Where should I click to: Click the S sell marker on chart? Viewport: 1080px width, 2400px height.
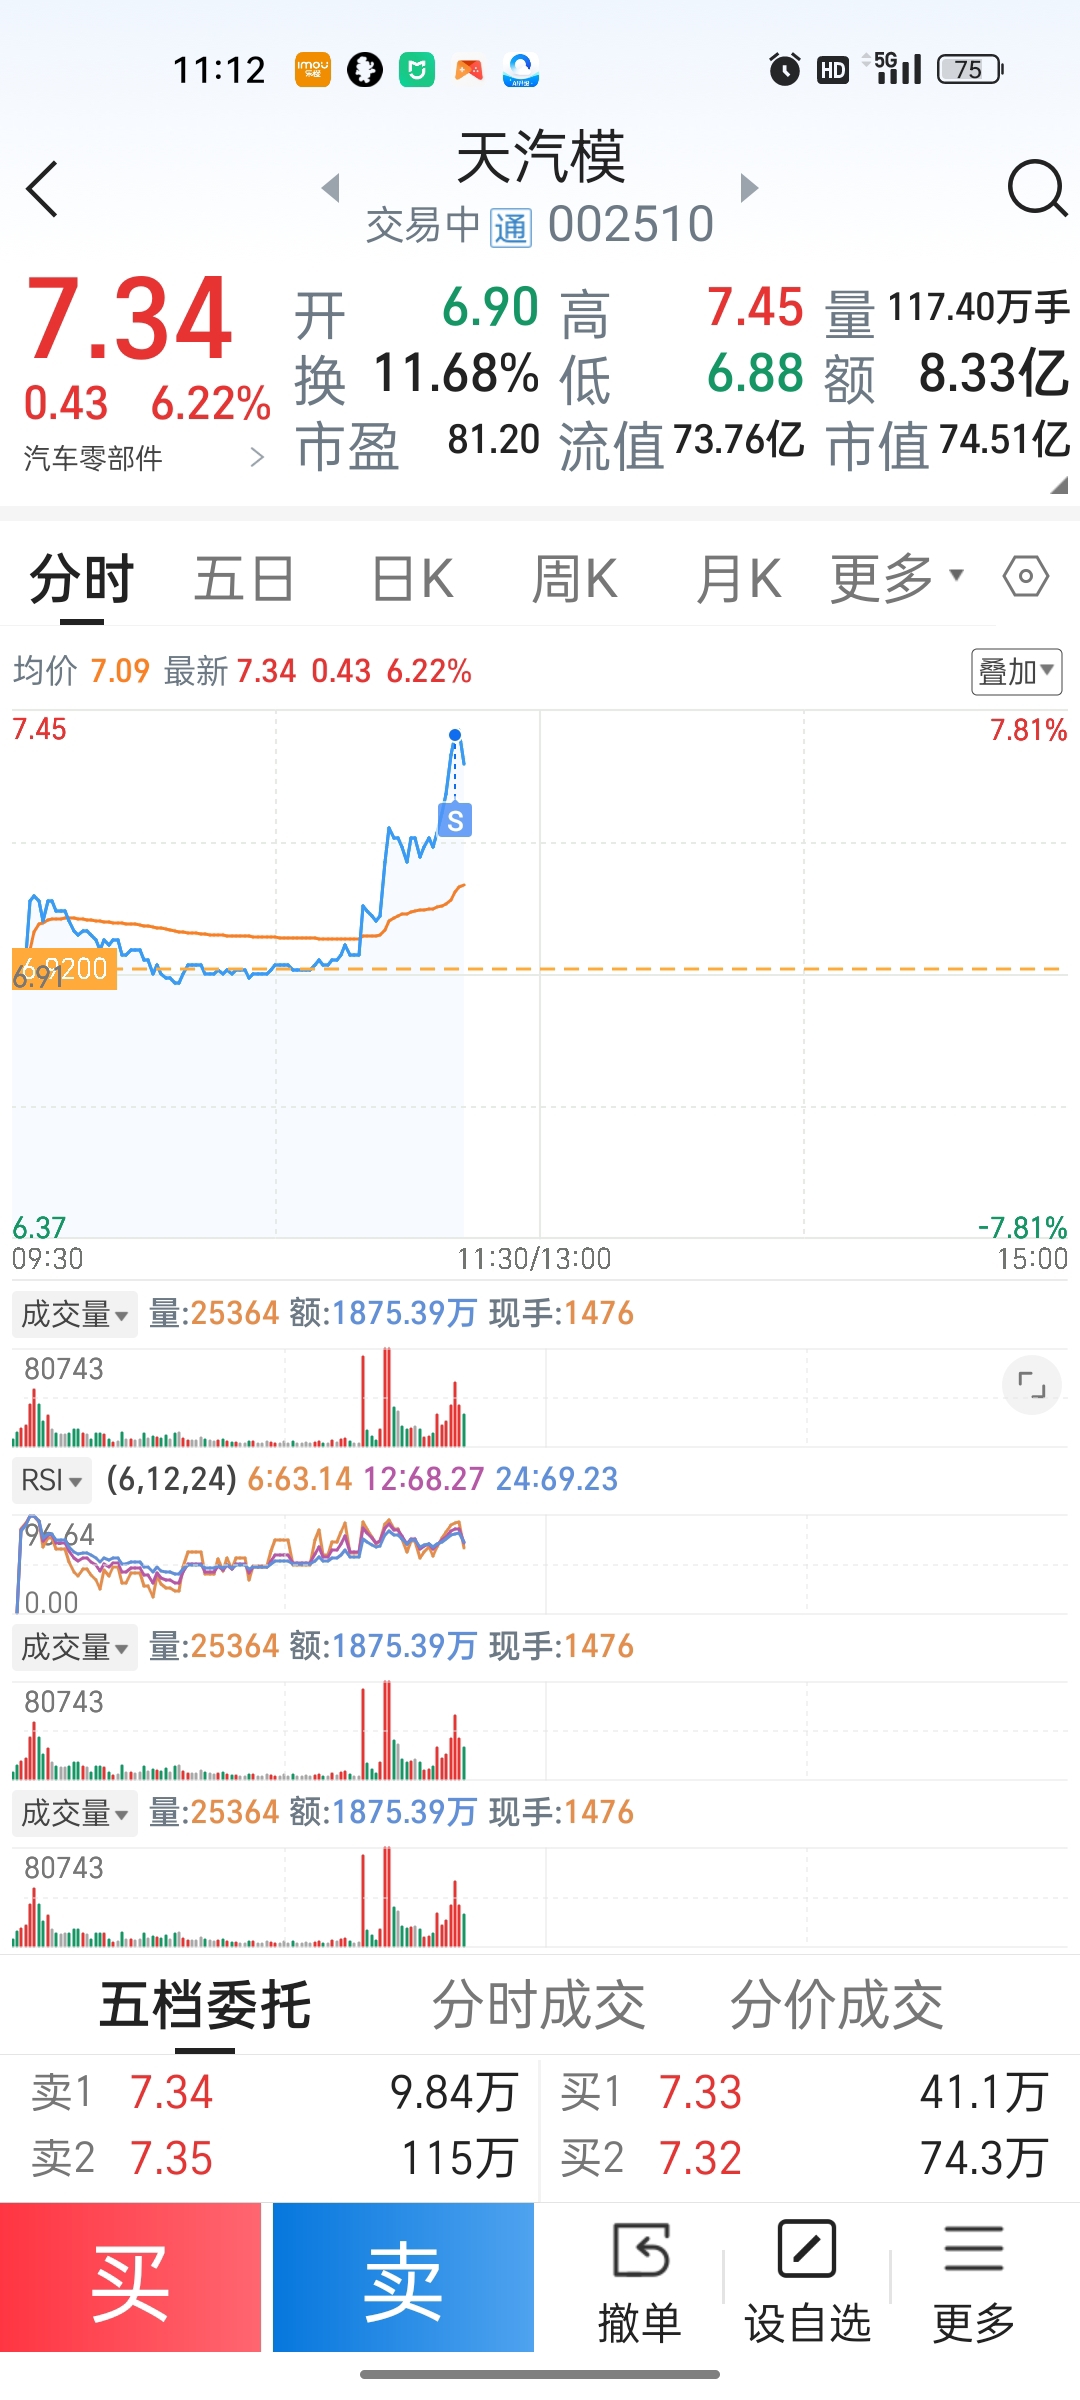[x=455, y=821]
